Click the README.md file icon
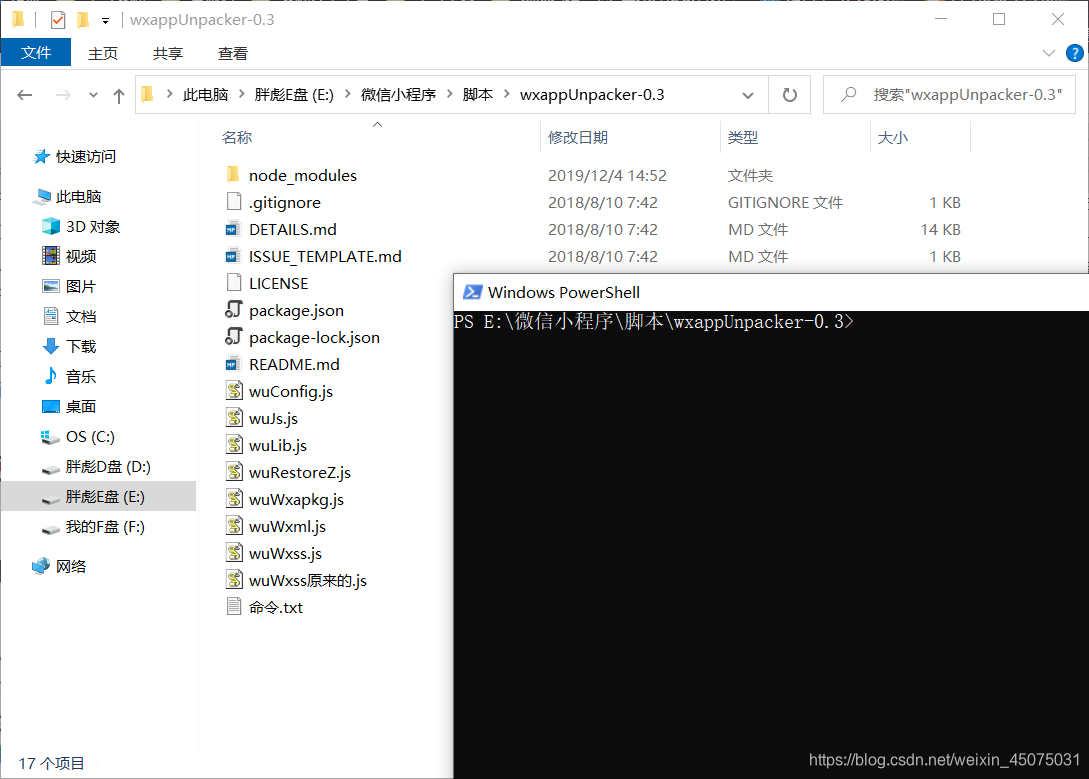 [233, 364]
